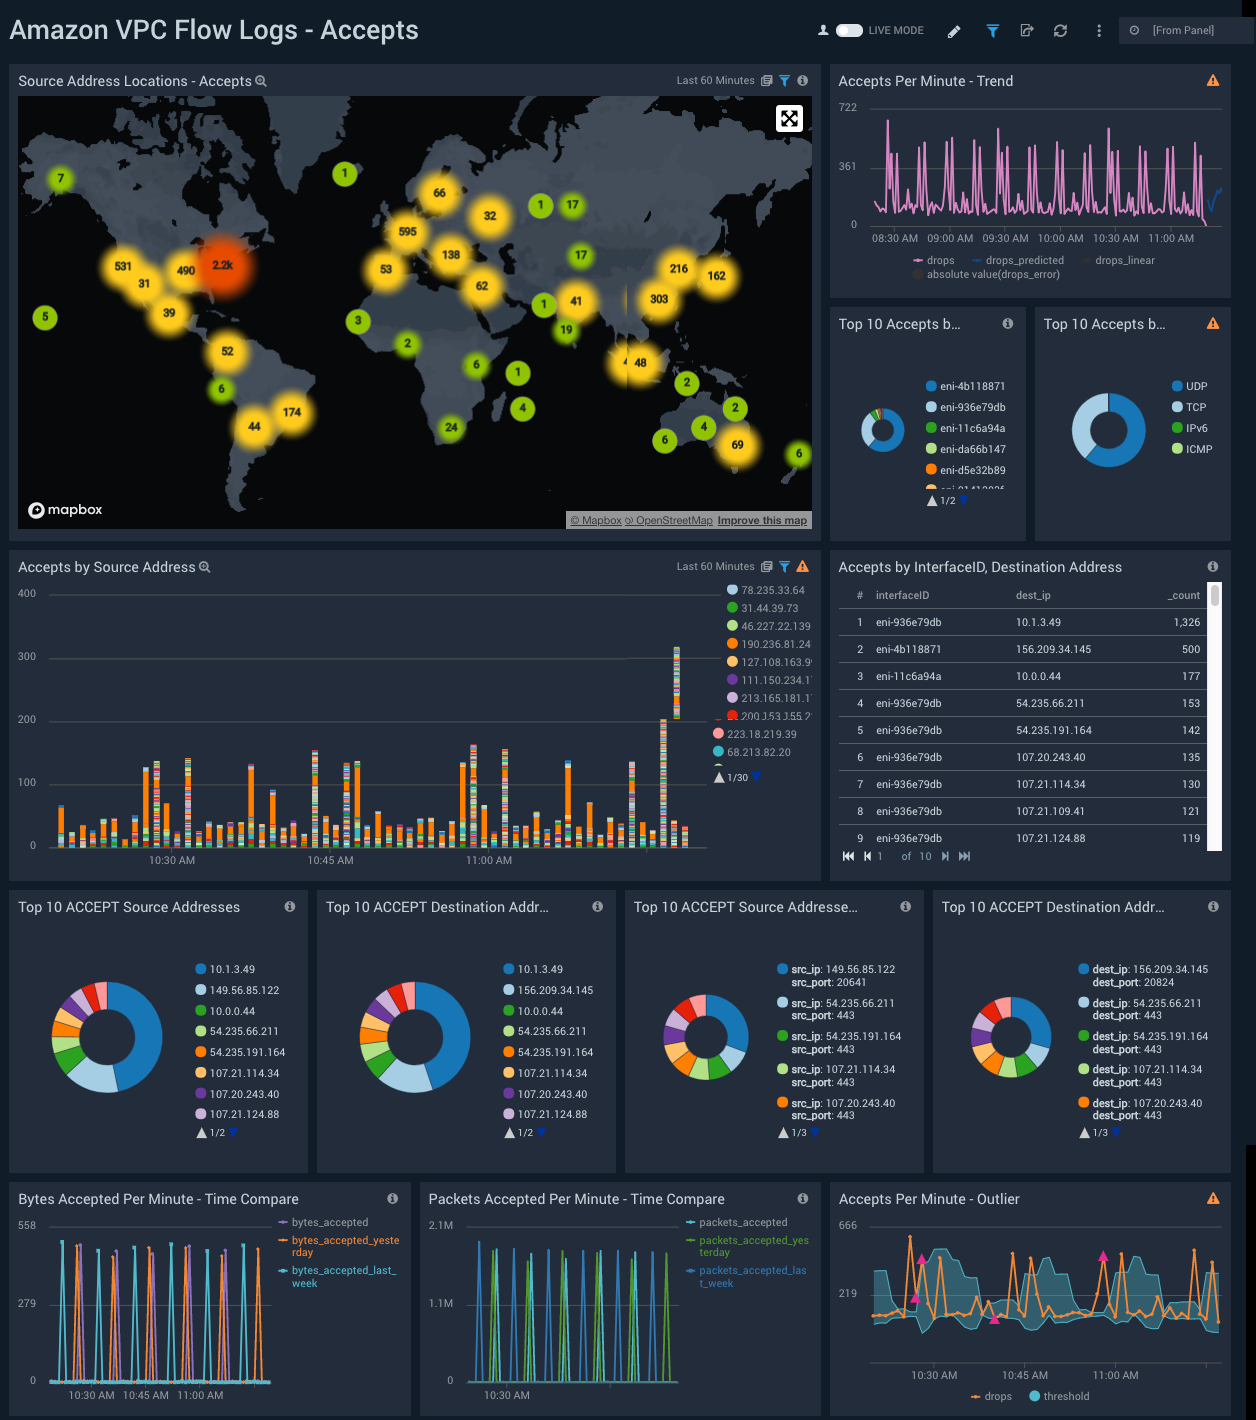
Task: Go to next legend page in source address chart
Action: [x=757, y=777]
